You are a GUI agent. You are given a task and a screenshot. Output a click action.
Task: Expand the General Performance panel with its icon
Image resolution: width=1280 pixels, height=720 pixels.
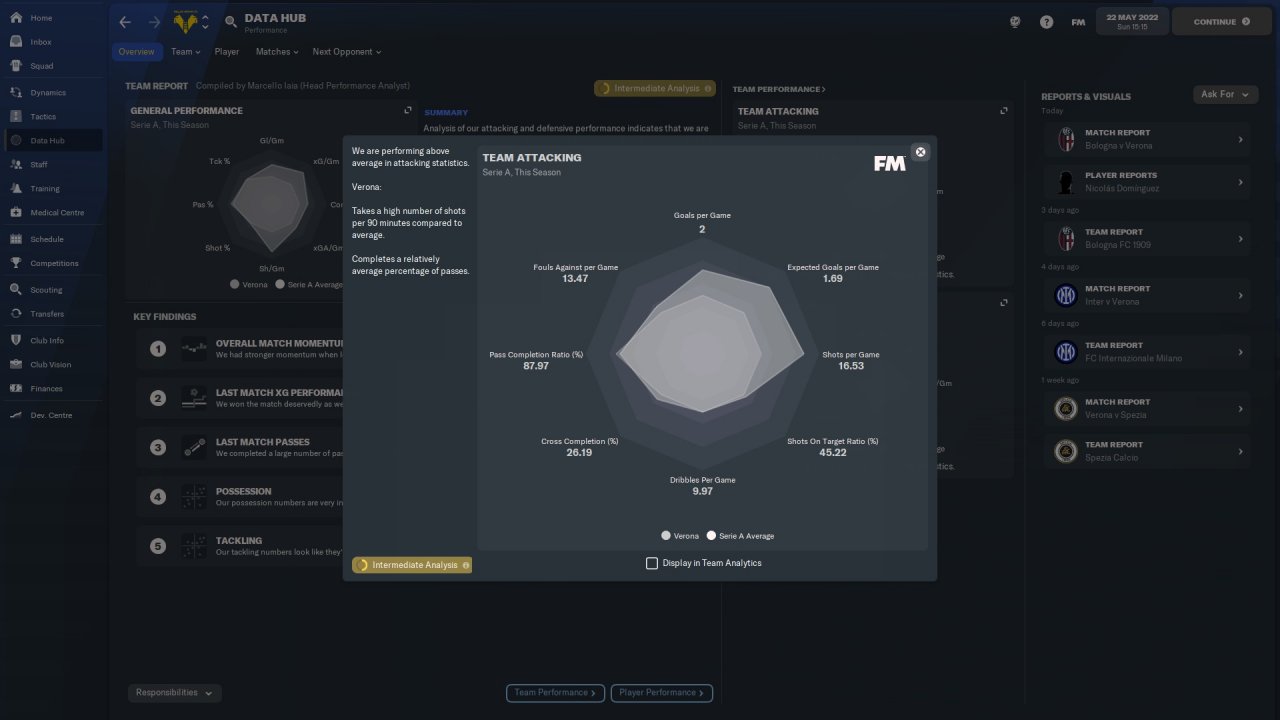click(407, 111)
